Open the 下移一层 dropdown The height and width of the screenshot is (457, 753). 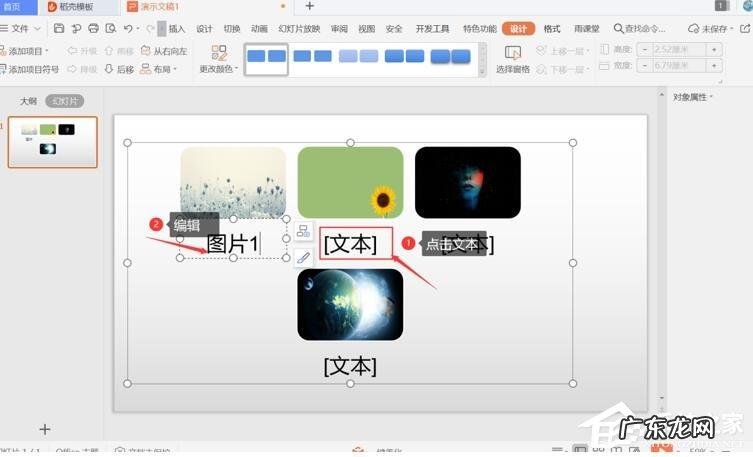pos(563,70)
